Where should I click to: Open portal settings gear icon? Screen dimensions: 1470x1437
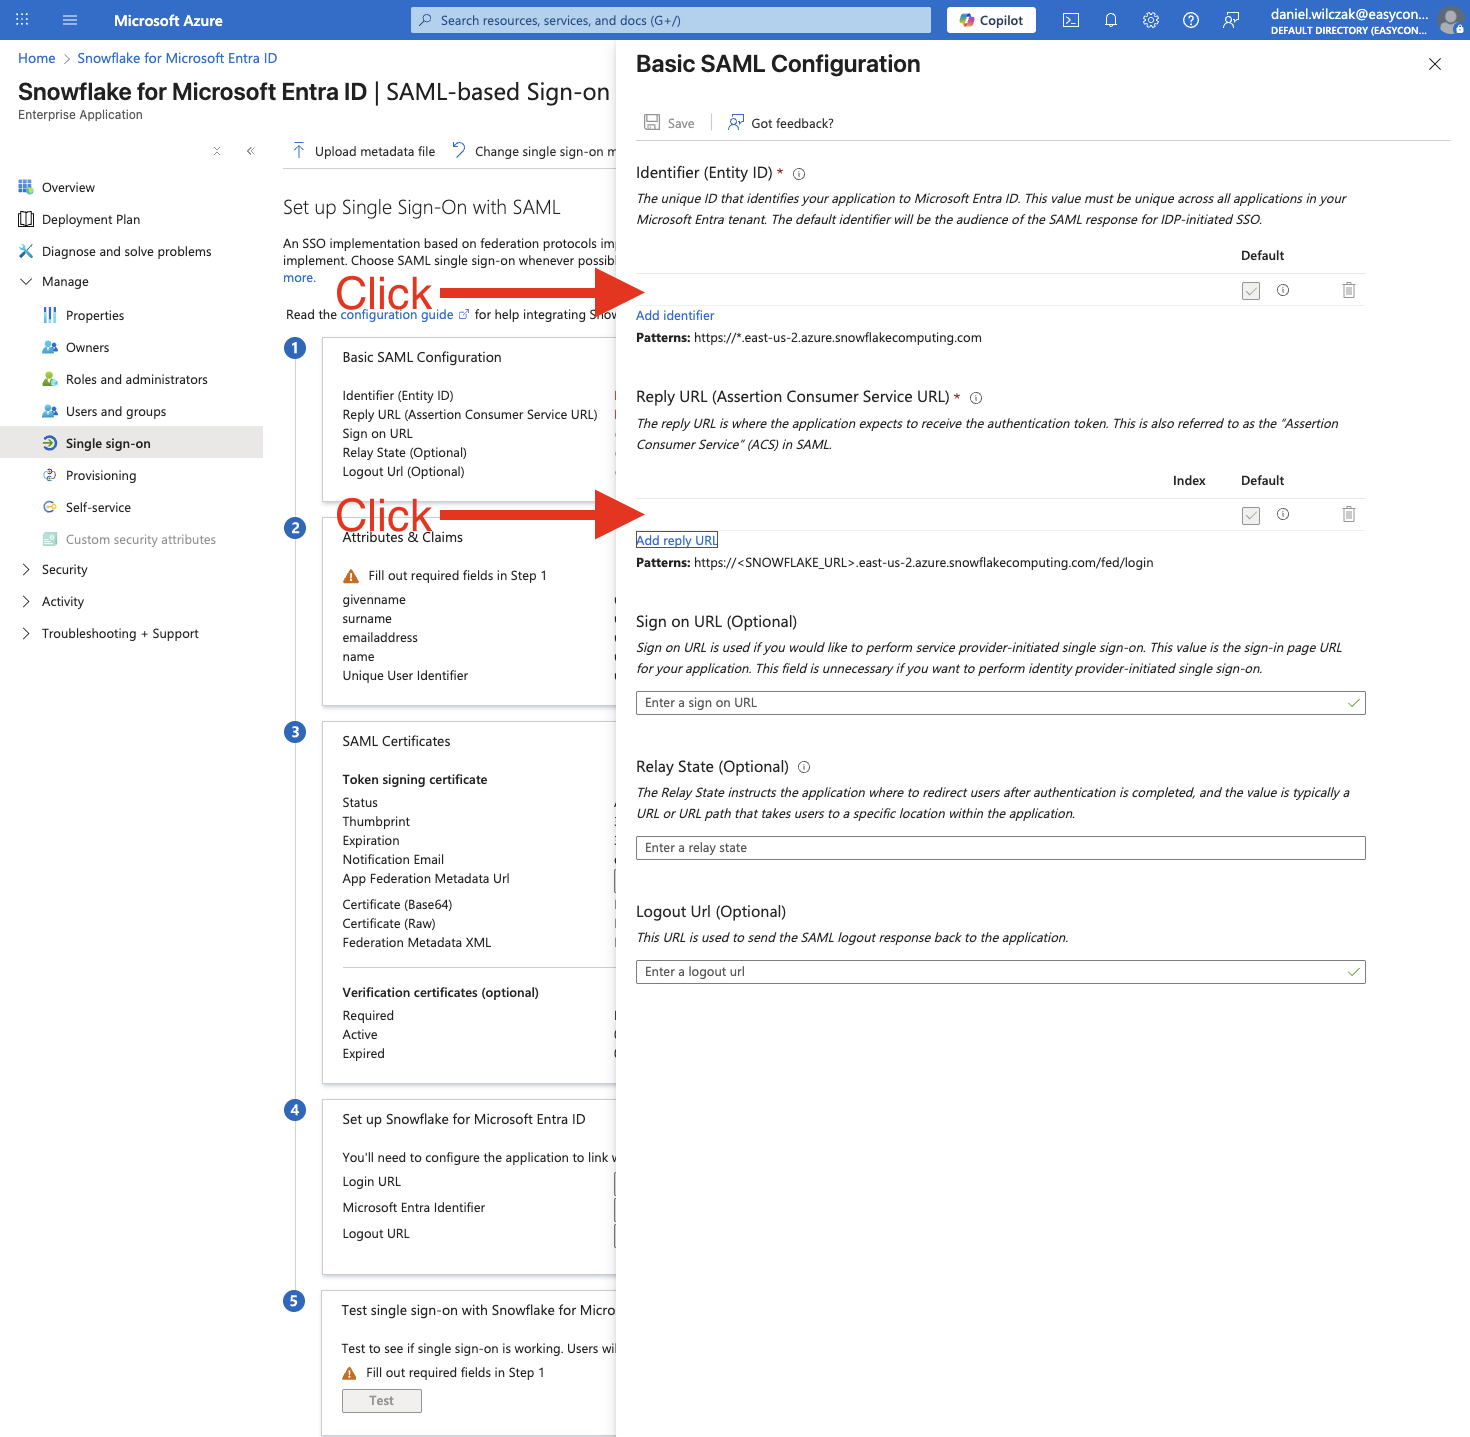coord(1151,20)
